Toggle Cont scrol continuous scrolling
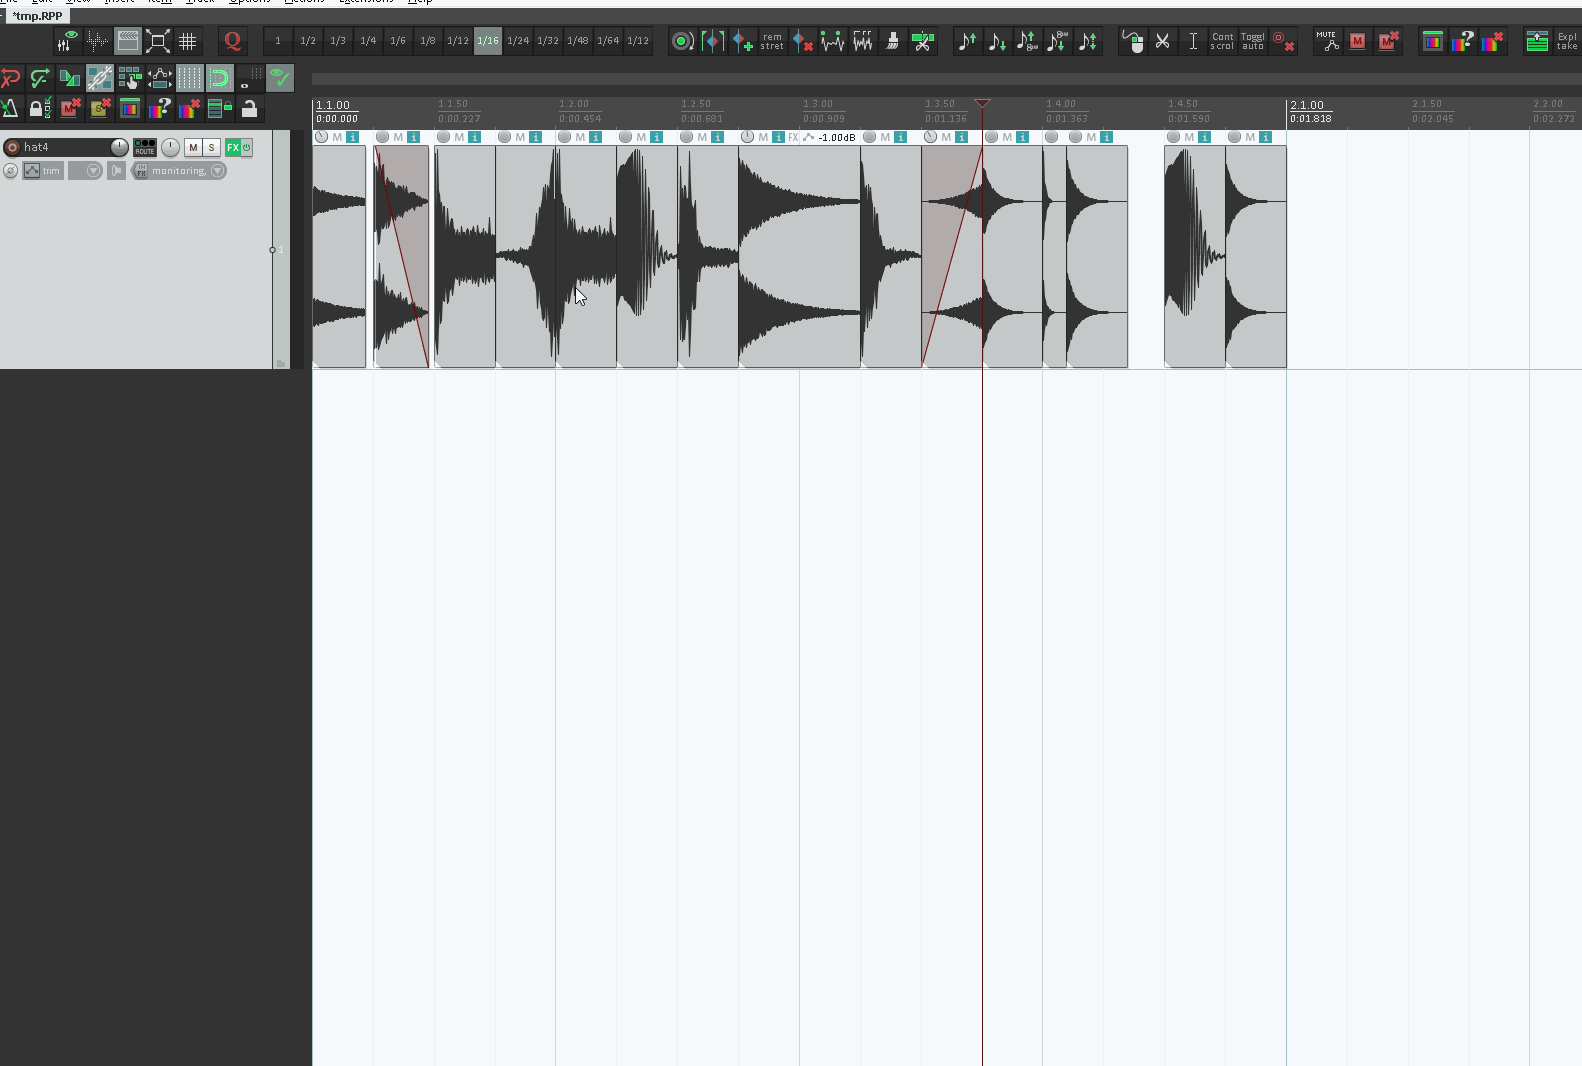The image size is (1582, 1066). click(1223, 41)
